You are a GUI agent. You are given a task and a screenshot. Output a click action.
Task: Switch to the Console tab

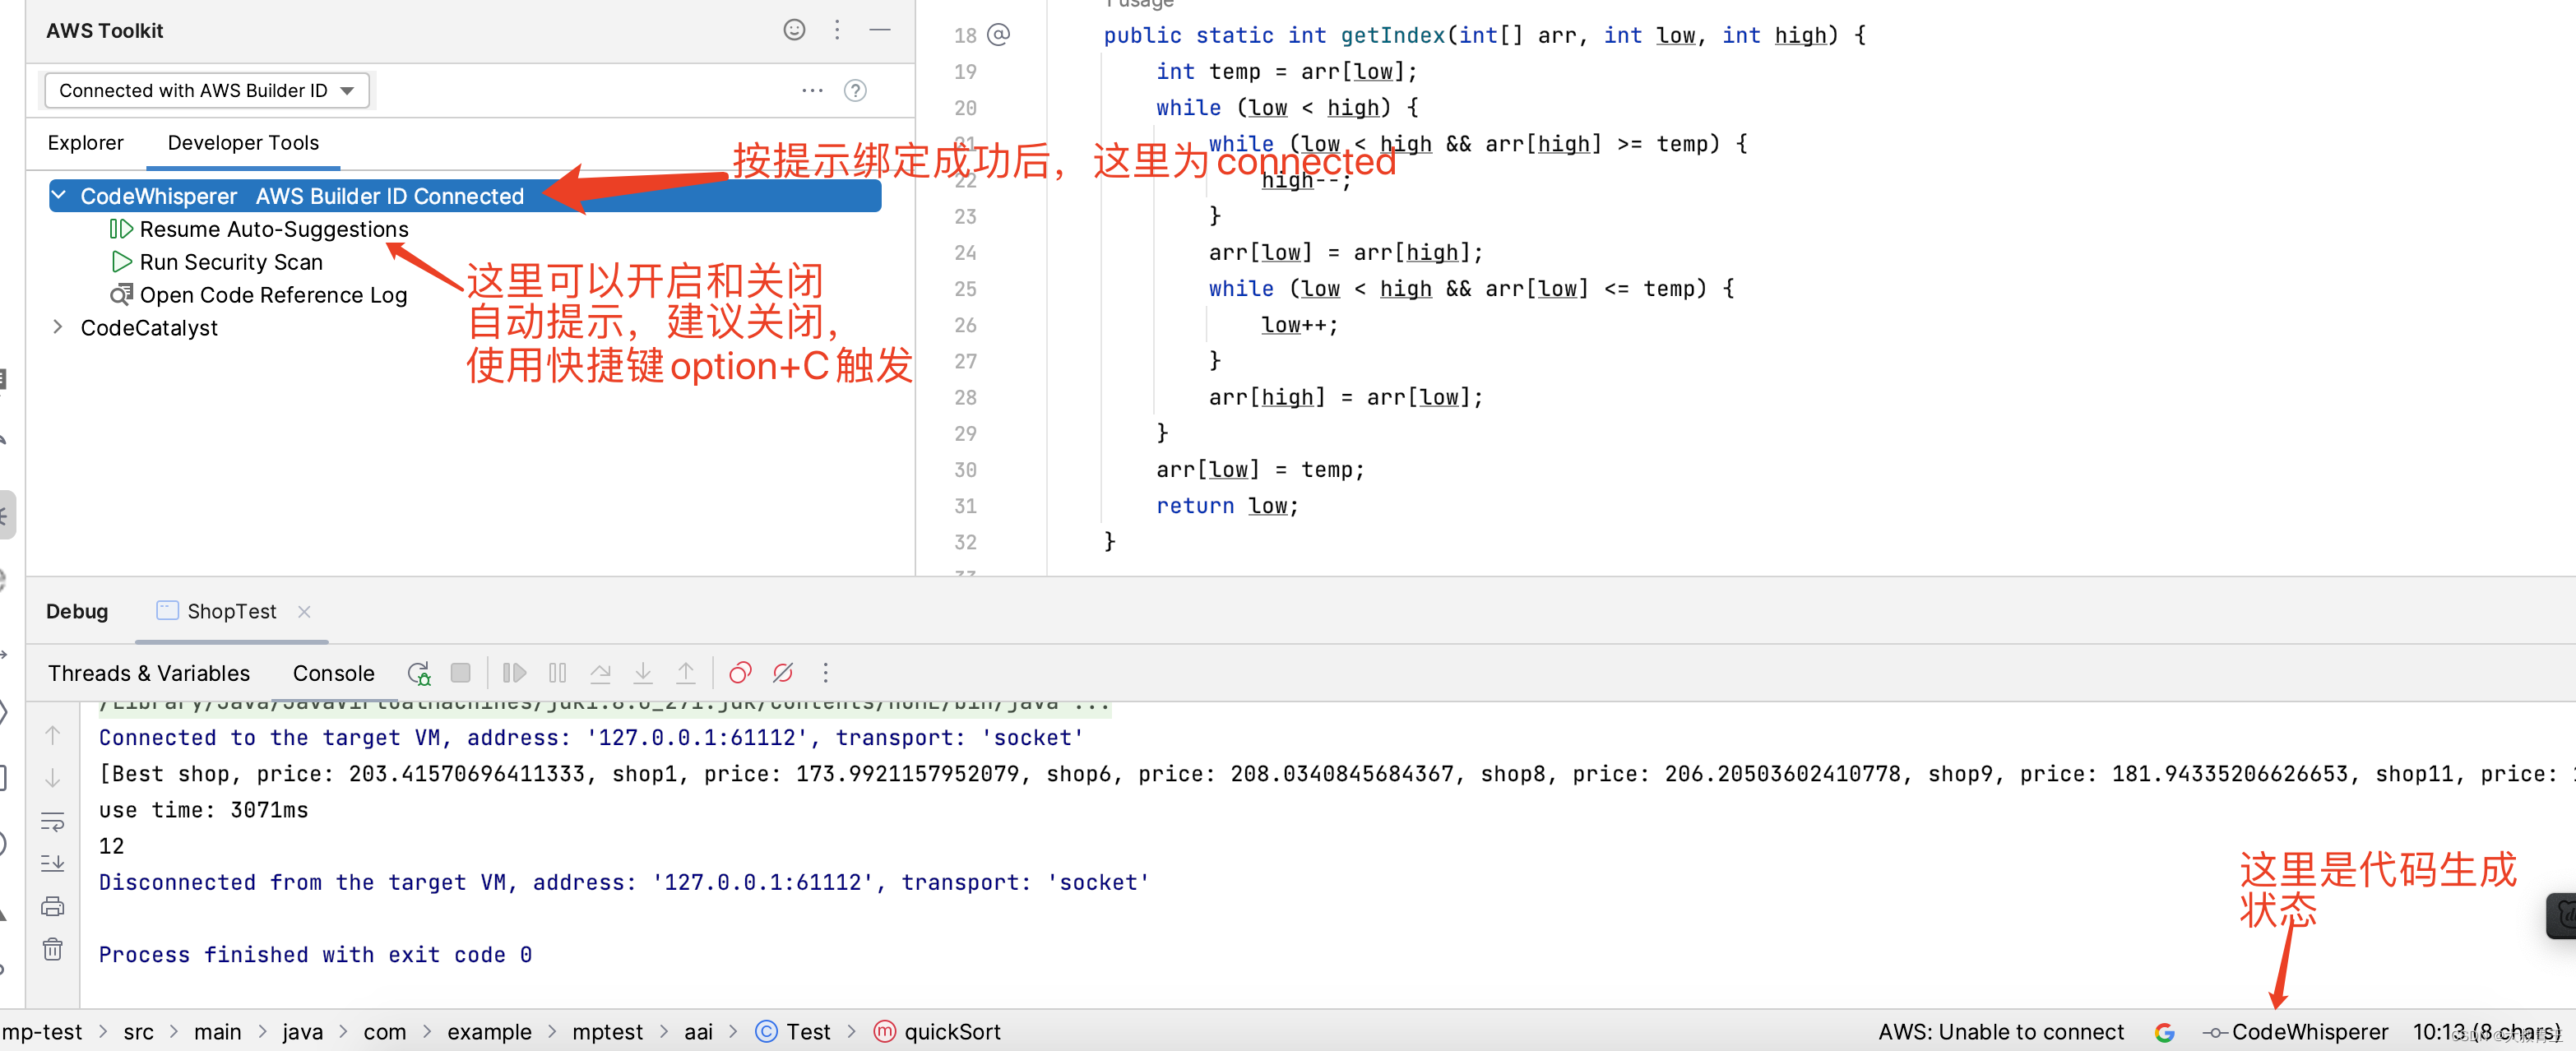pyautogui.click(x=334, y=673)
